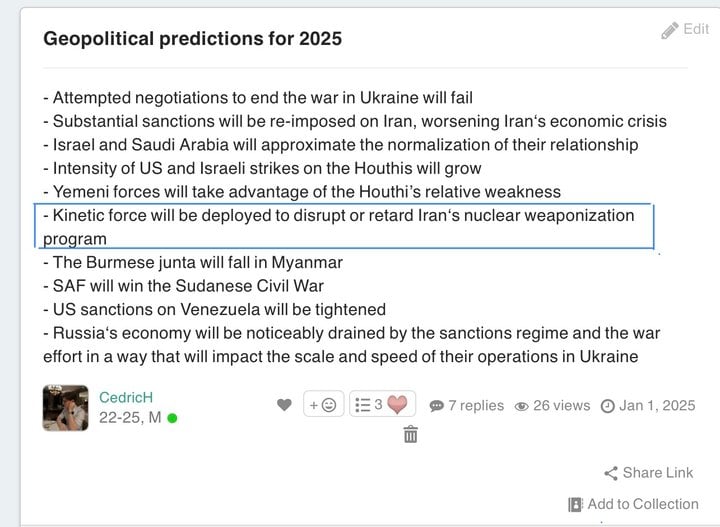Click the clock icon beside Jan 1, 2025
The image size is (720, 527).
coord(608,406)
